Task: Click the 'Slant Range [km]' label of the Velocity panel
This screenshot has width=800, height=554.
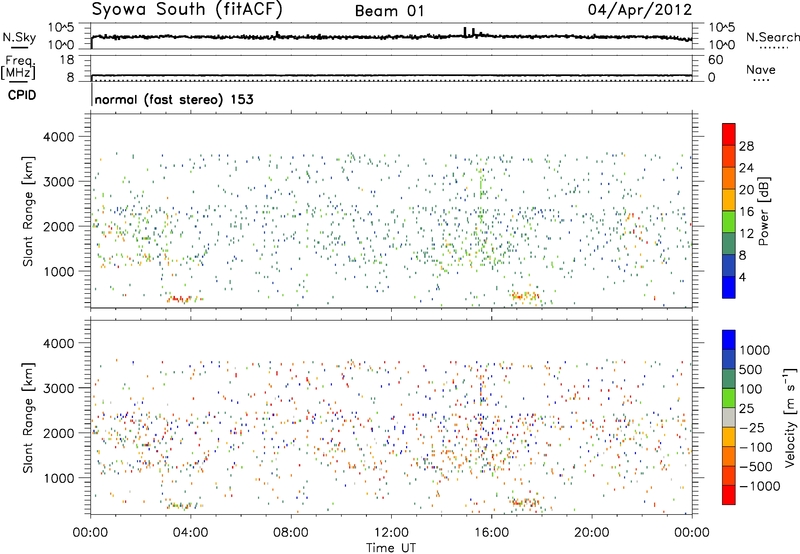Action: 28,418
